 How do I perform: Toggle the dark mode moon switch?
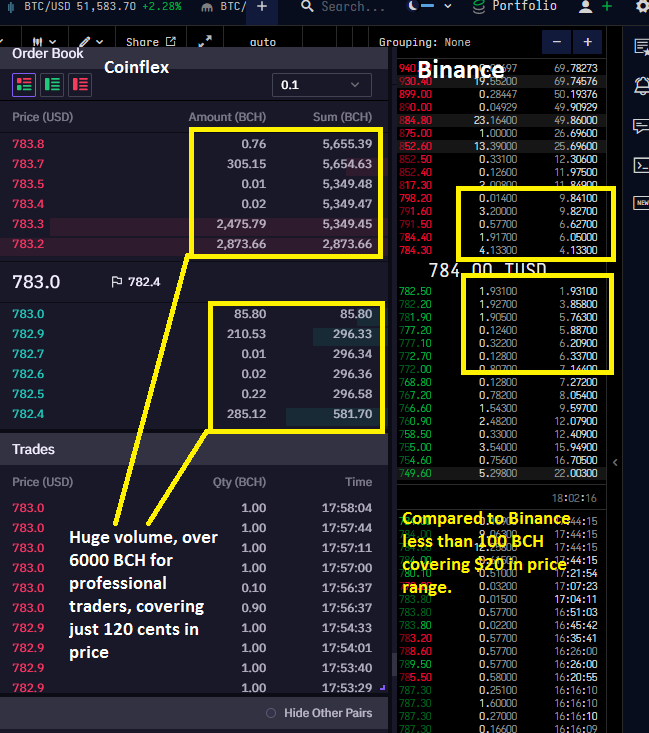421,6
